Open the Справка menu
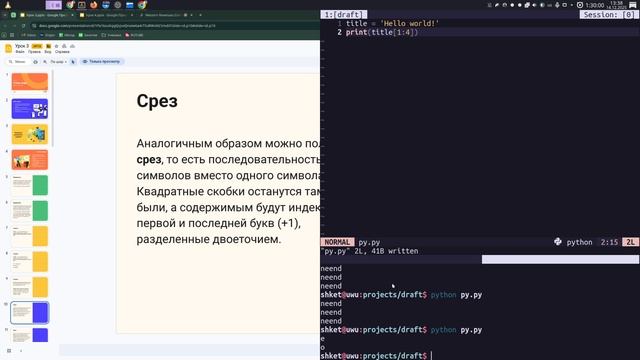 click(x=62, y=52)
